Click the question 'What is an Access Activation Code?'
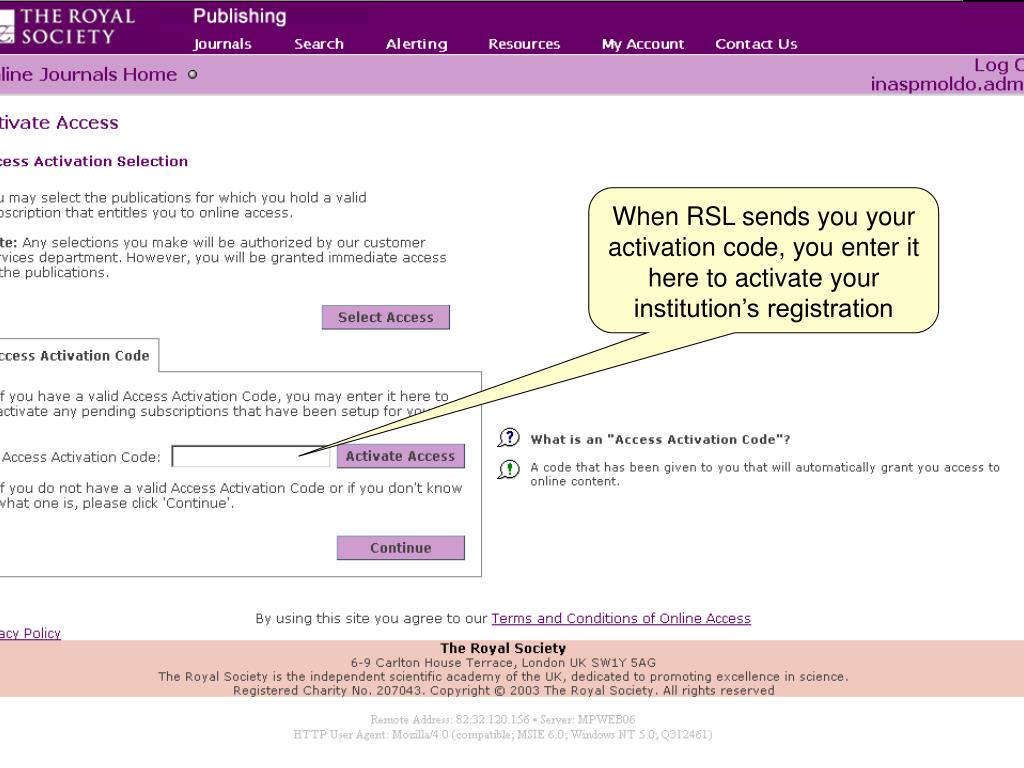 pyautogui.click(x=660, y=440)
